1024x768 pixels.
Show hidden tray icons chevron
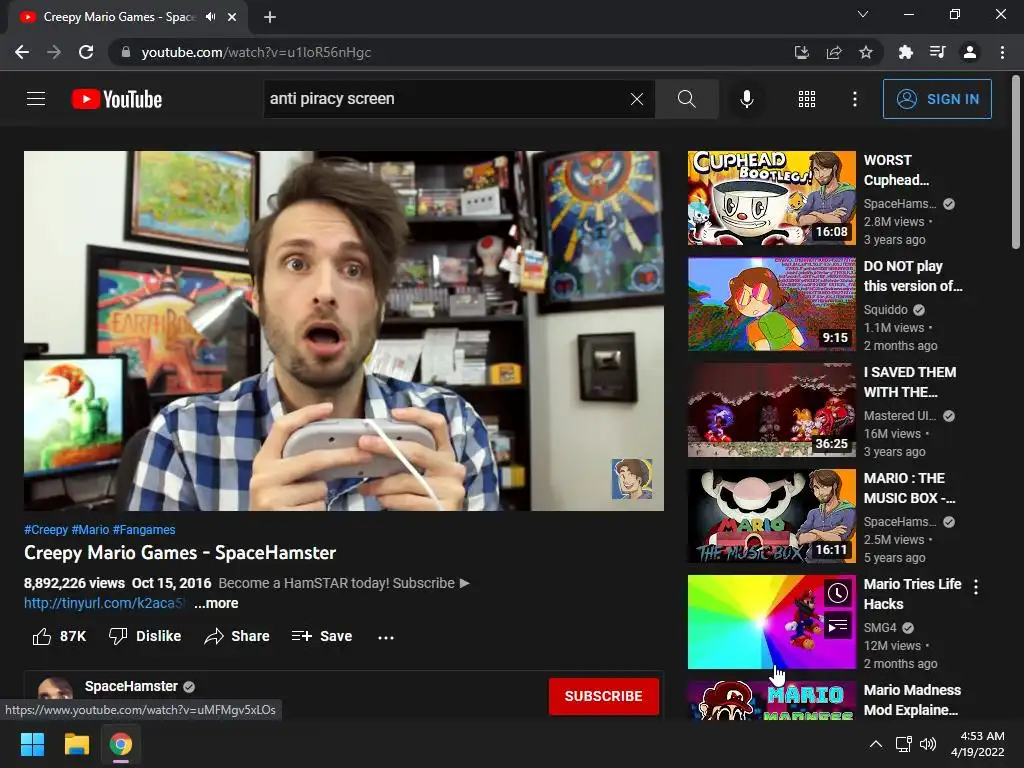point(876,744)
